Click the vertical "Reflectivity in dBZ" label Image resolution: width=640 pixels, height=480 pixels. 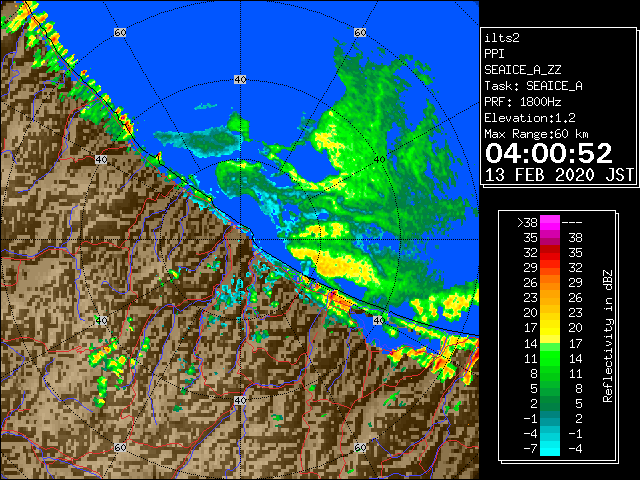point(608,336)
